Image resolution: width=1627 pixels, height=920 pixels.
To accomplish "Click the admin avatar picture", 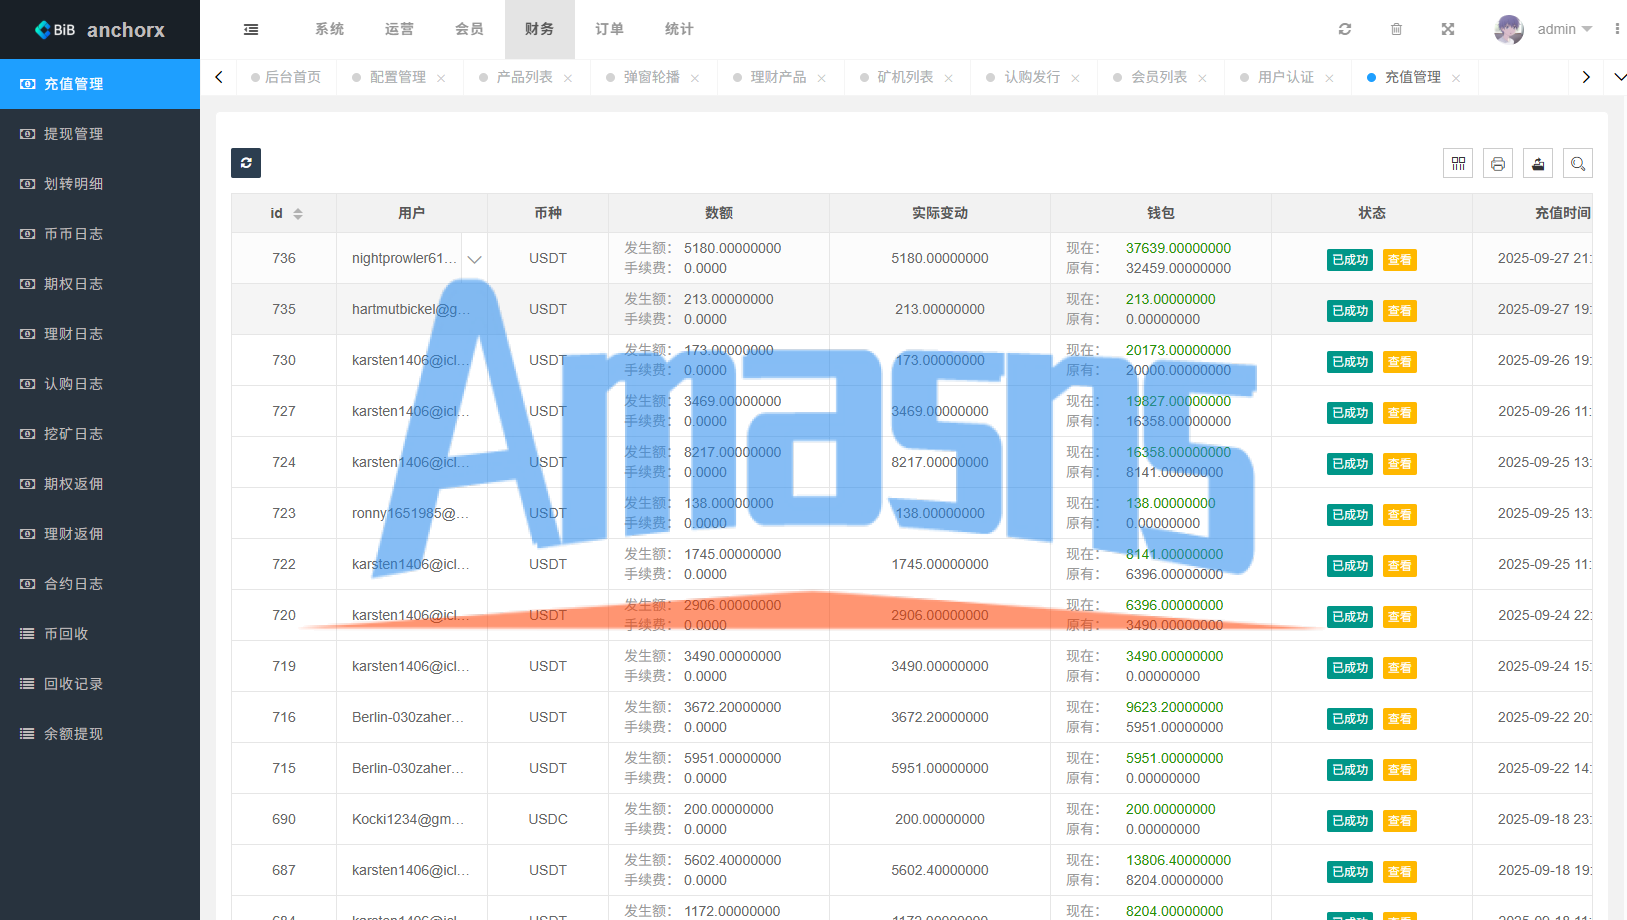I will coord(1509,29).
